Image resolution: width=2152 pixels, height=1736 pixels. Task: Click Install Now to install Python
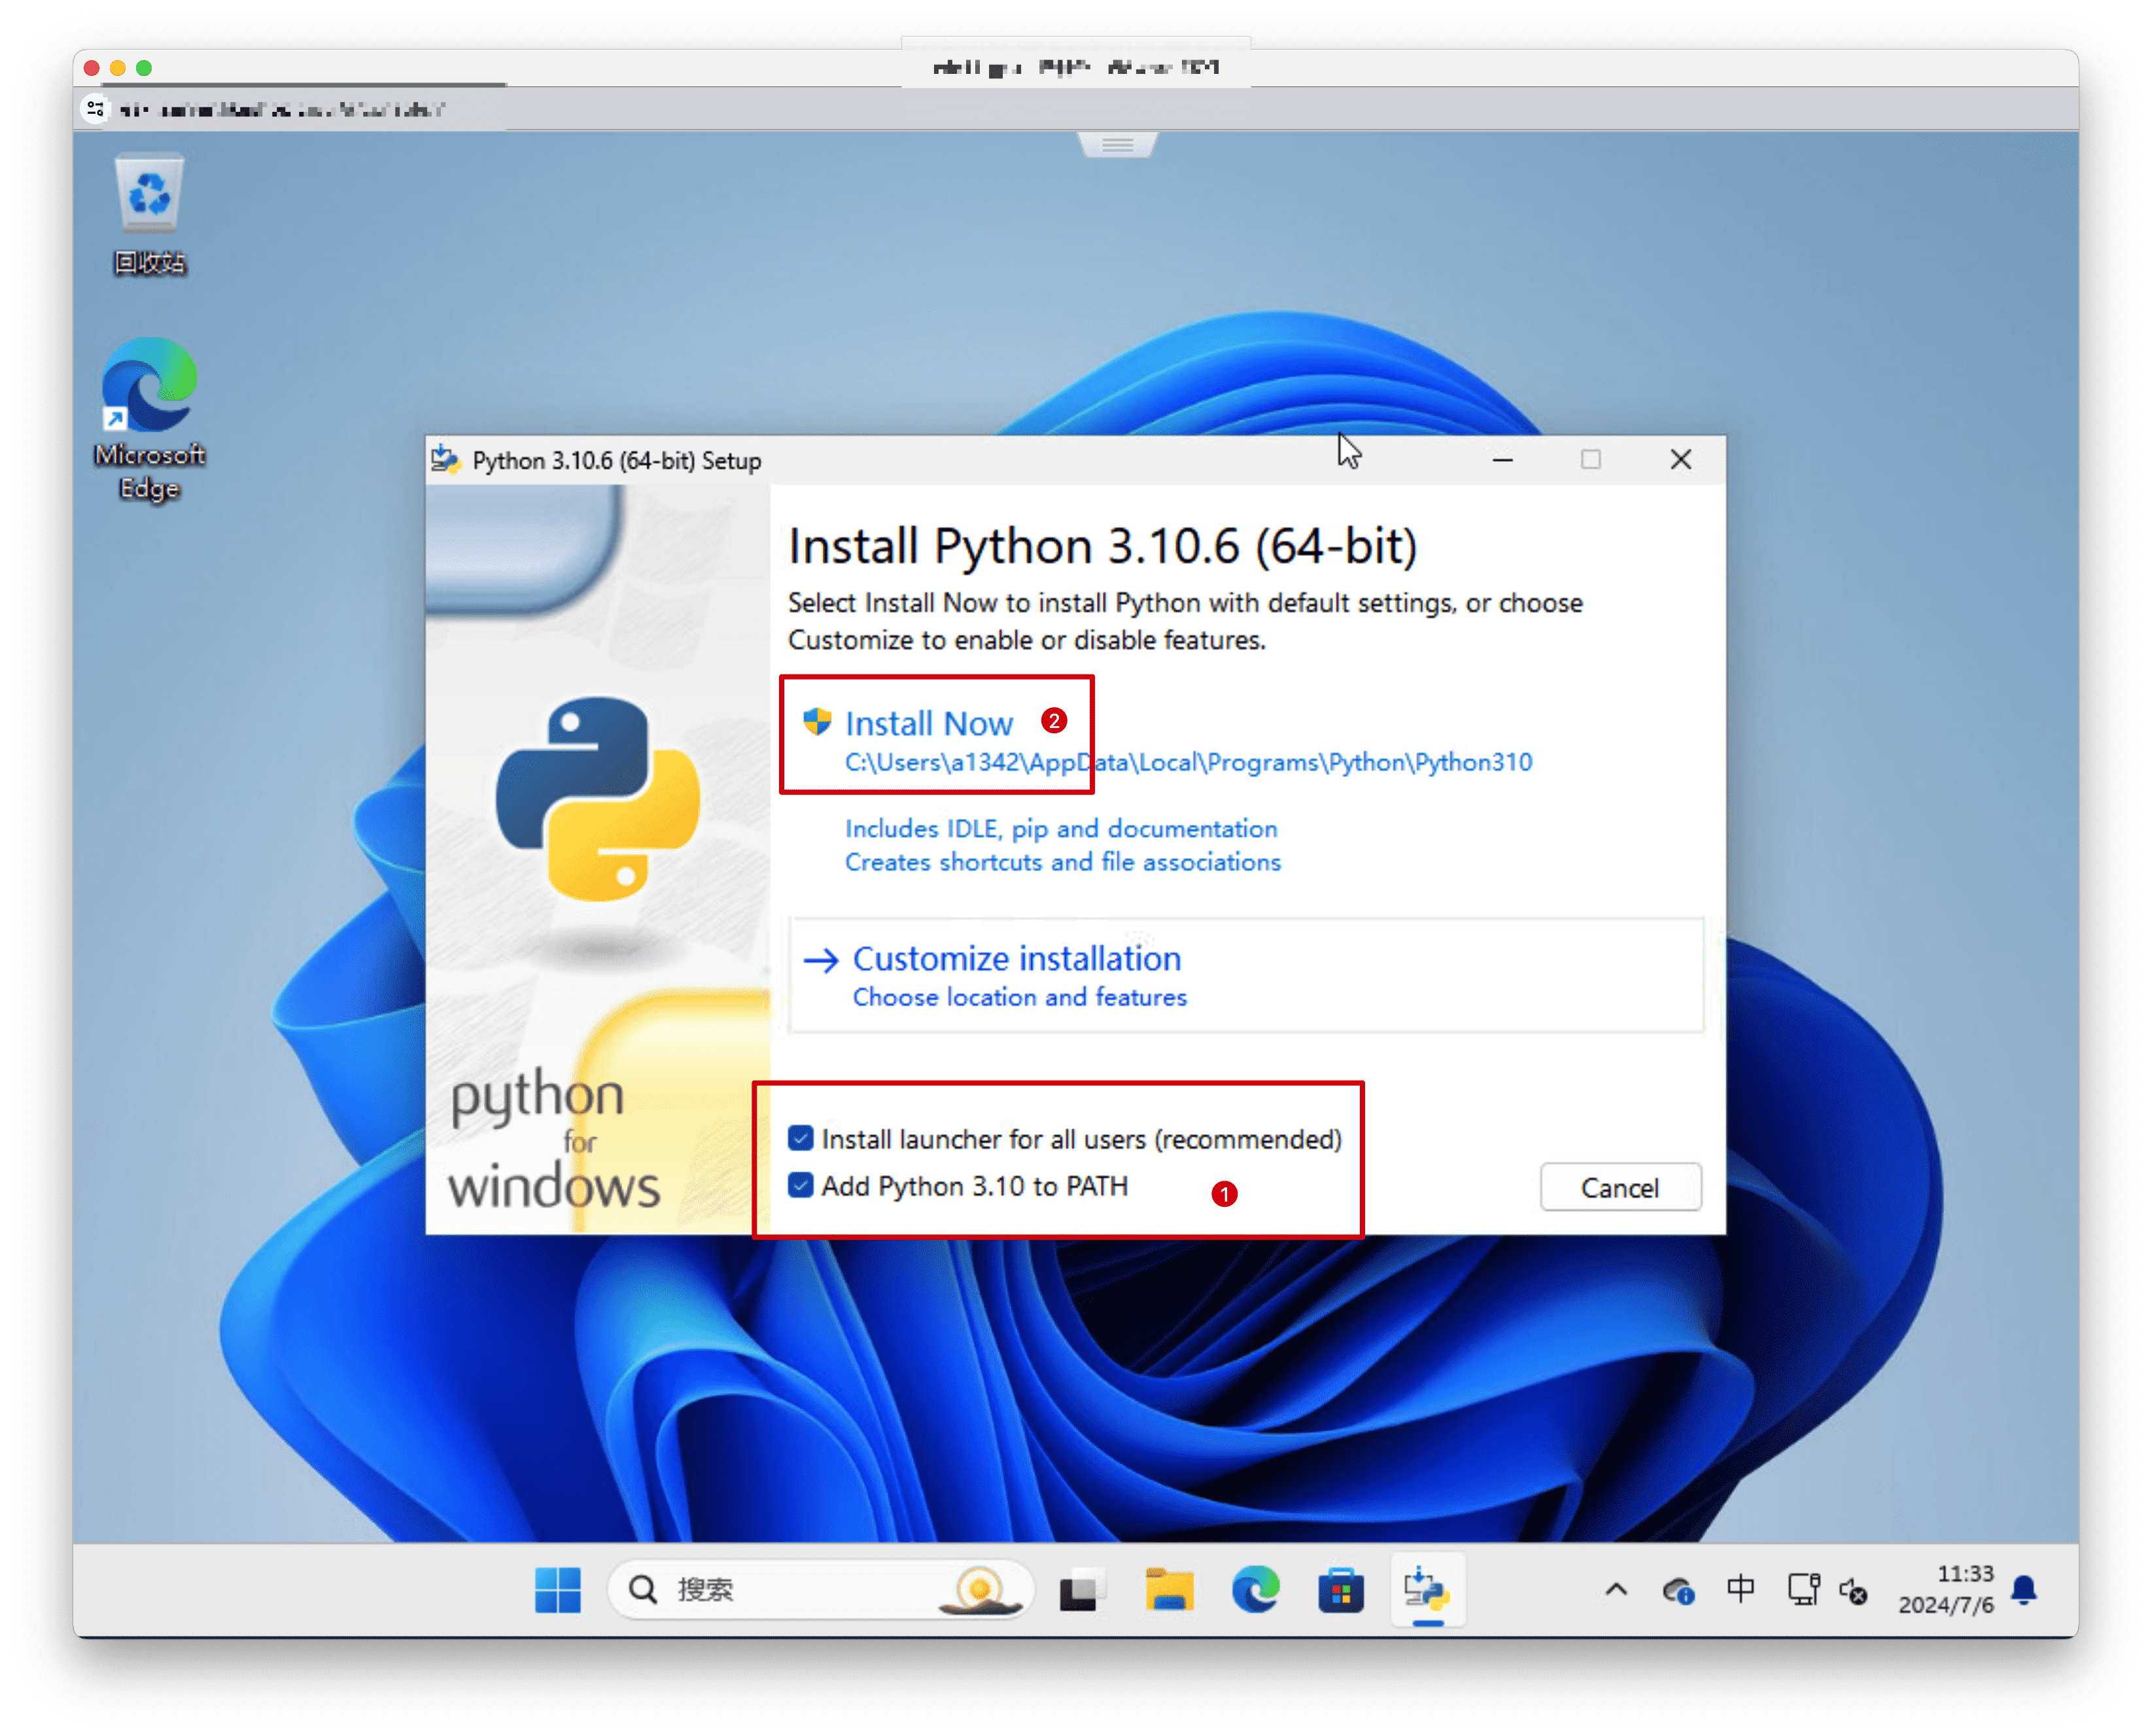pos(928,723)
